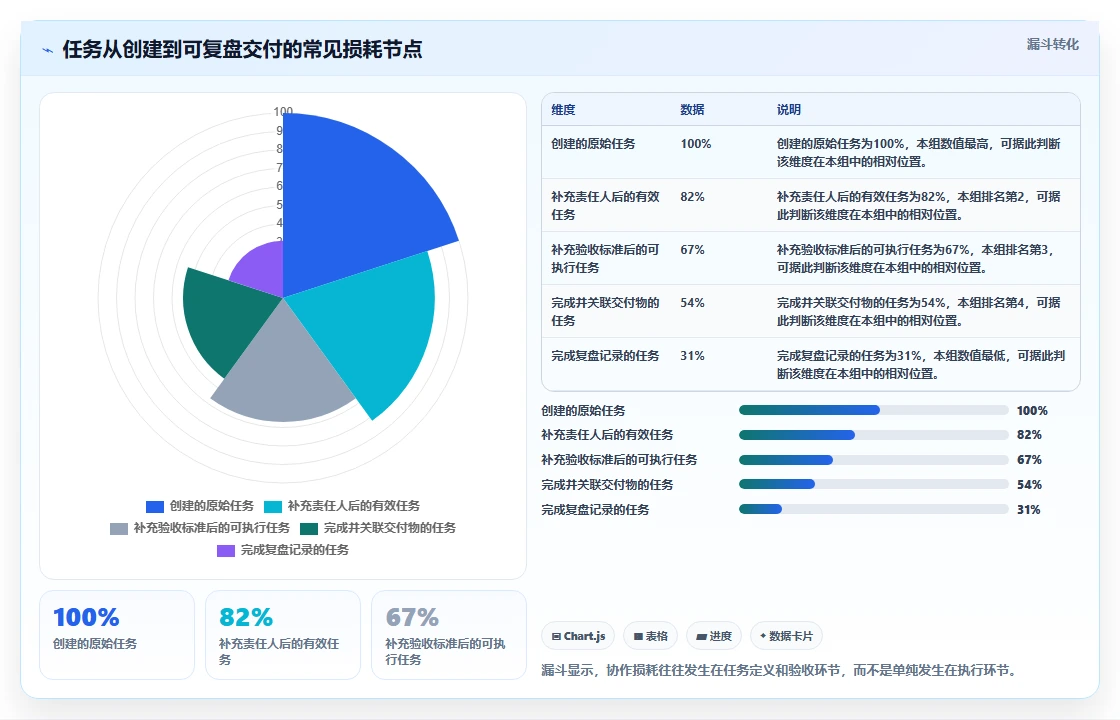Click the 100 axis label on chart

[283, 111]
